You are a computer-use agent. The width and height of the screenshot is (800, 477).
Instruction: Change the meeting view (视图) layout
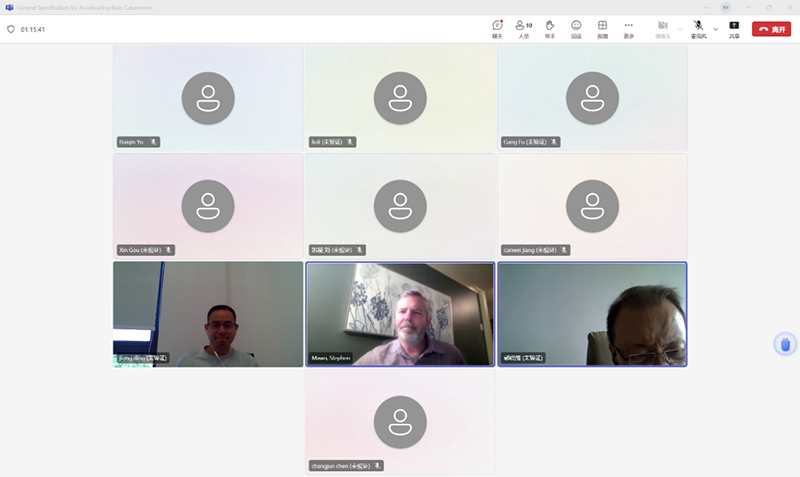(x=603, y=29)
